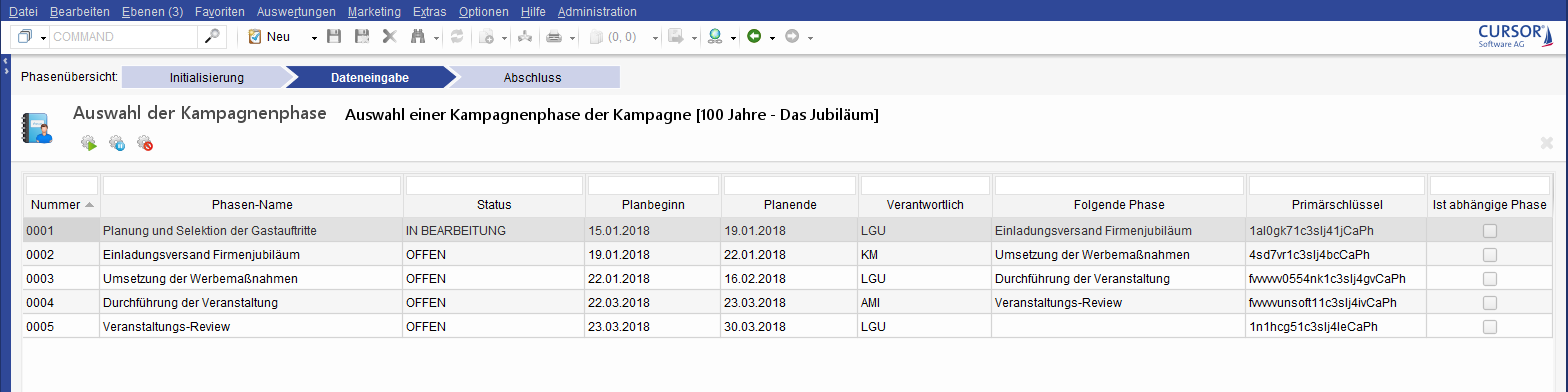Open the binoculars search dropdown arrow
The image size is (1568, 392).
[437, 38]
